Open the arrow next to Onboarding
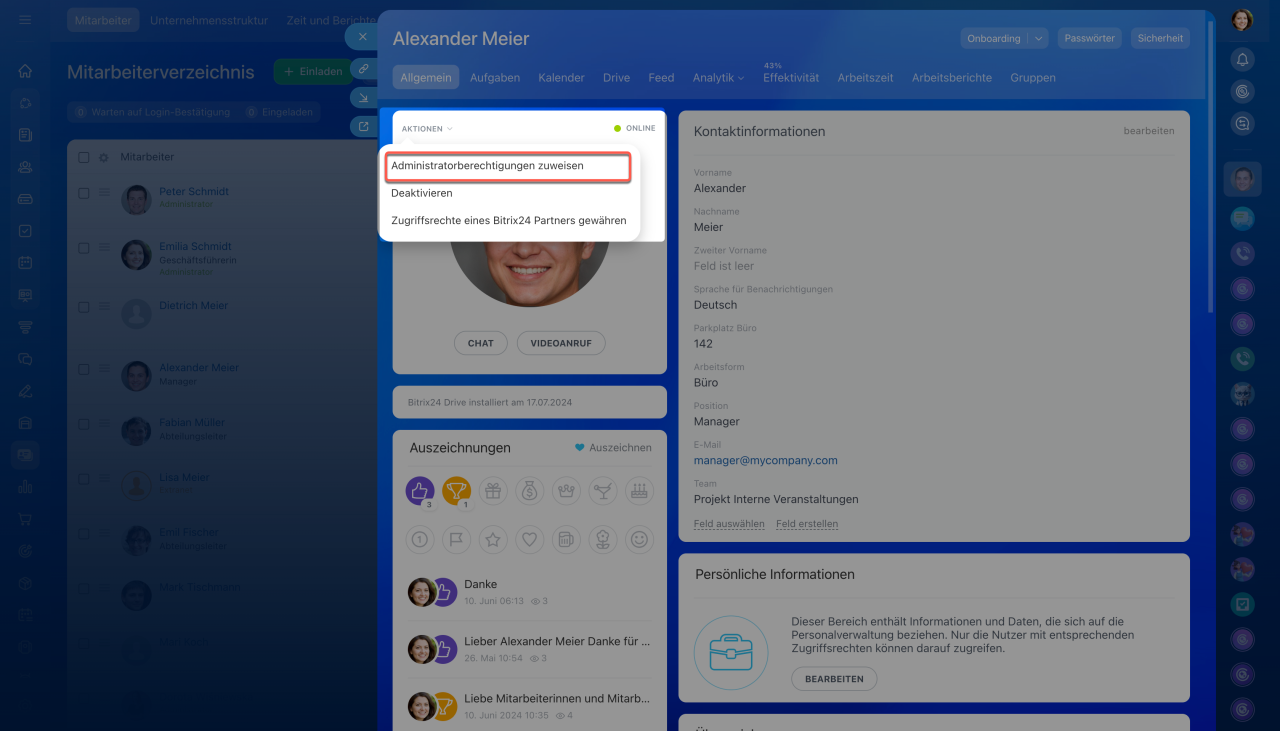The height and width of the screenshot is (731, 1280). tap(1039, 38)
